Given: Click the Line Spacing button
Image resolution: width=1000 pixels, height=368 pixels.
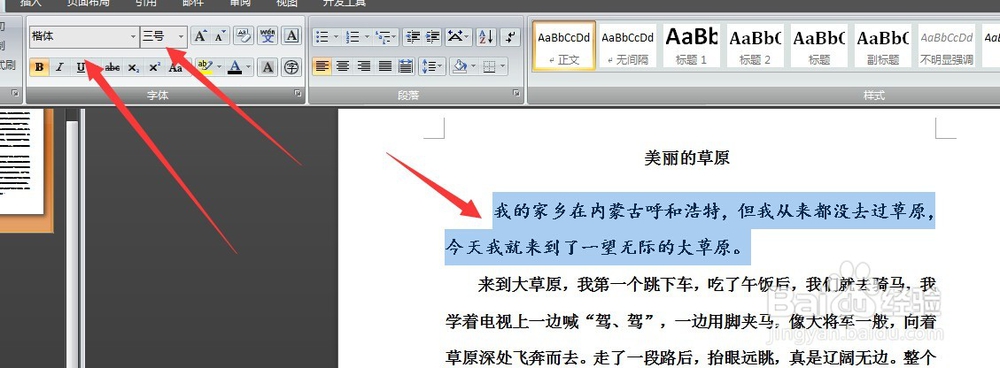Looking at the screenshot, I should point(432,66).
